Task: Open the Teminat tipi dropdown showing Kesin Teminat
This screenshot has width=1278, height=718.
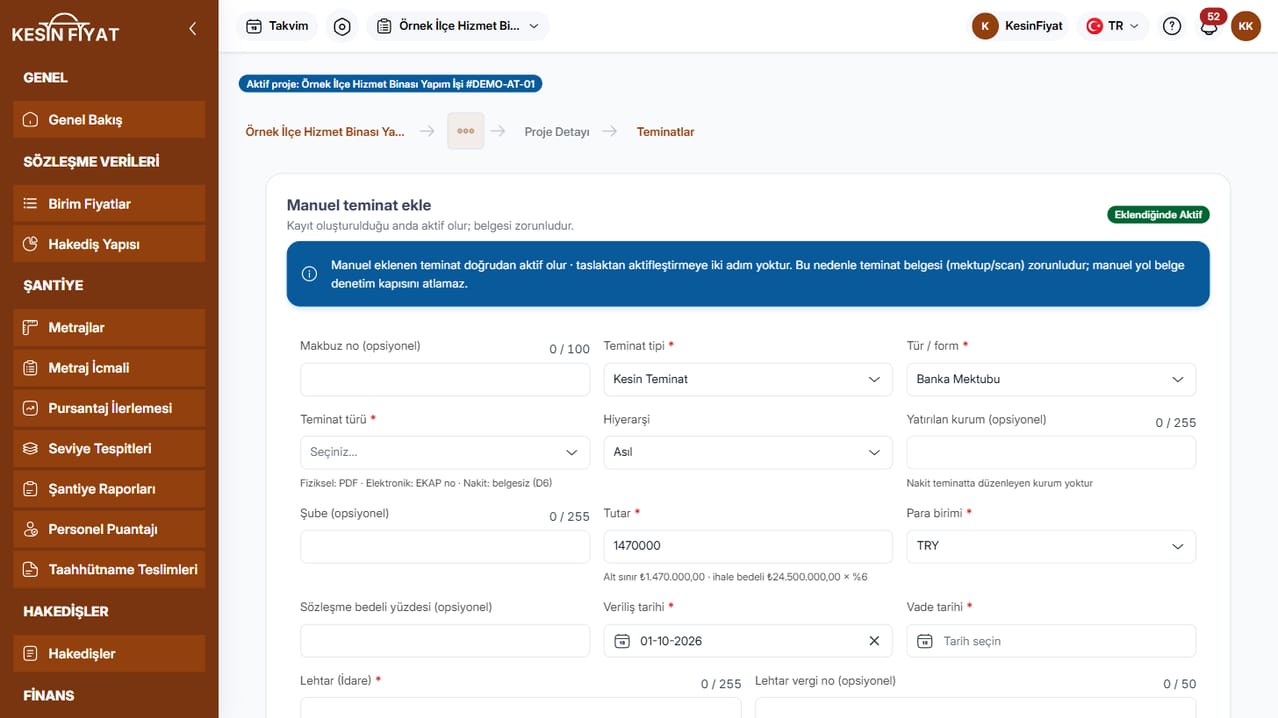Action: (748, 379)
